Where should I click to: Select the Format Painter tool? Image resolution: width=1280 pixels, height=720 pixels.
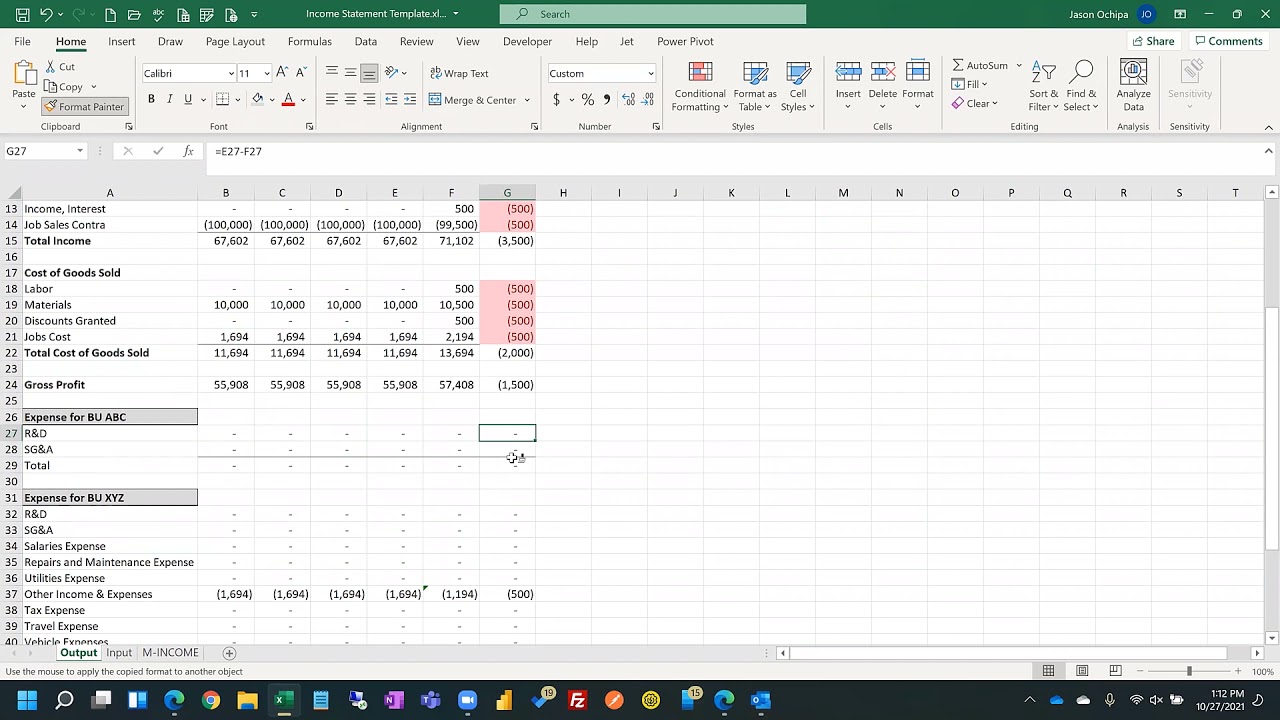coord(84,106)
